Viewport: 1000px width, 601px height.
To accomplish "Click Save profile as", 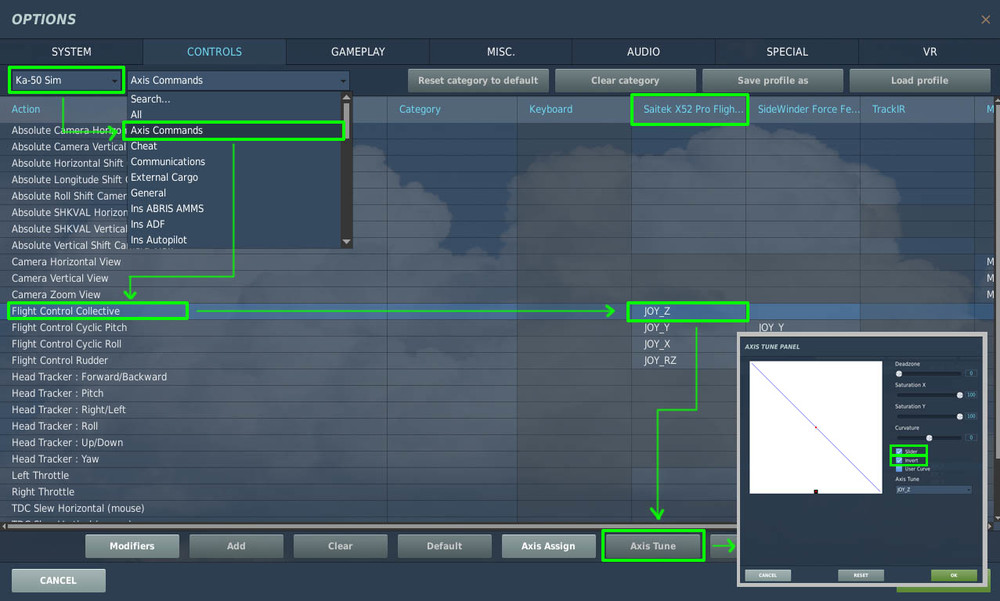I will tap(772, 80).
